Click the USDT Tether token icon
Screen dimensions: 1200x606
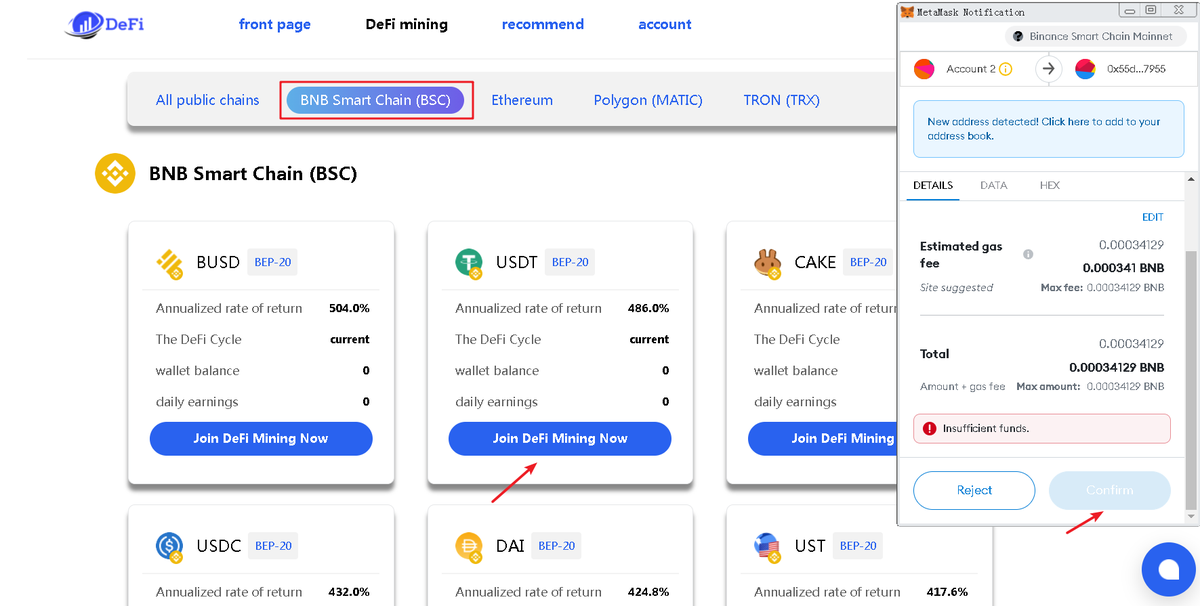point(470,263)
